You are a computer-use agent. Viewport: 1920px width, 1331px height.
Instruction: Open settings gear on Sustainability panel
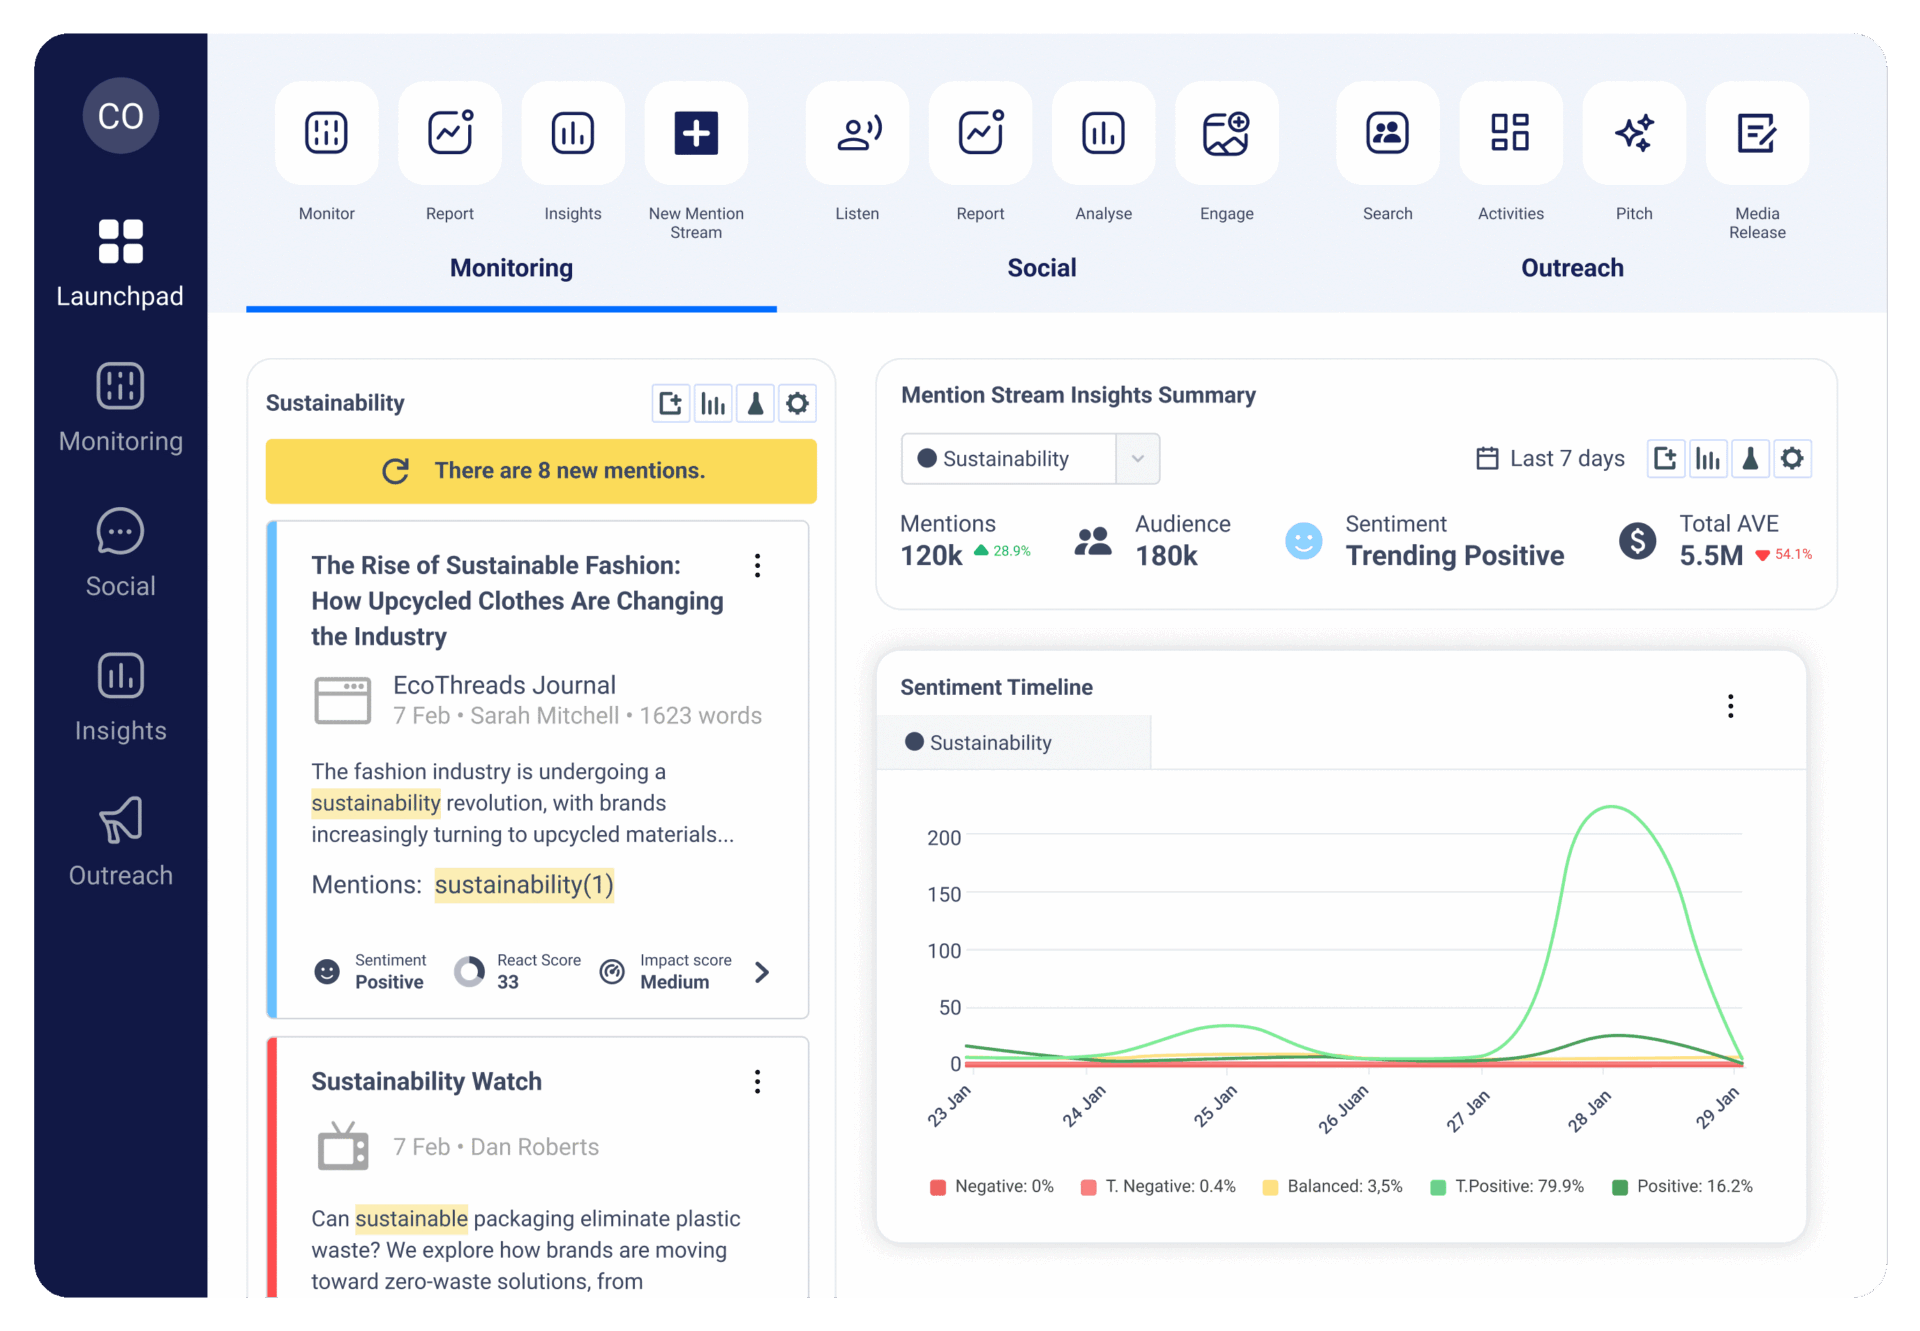[x=797, y=403]
